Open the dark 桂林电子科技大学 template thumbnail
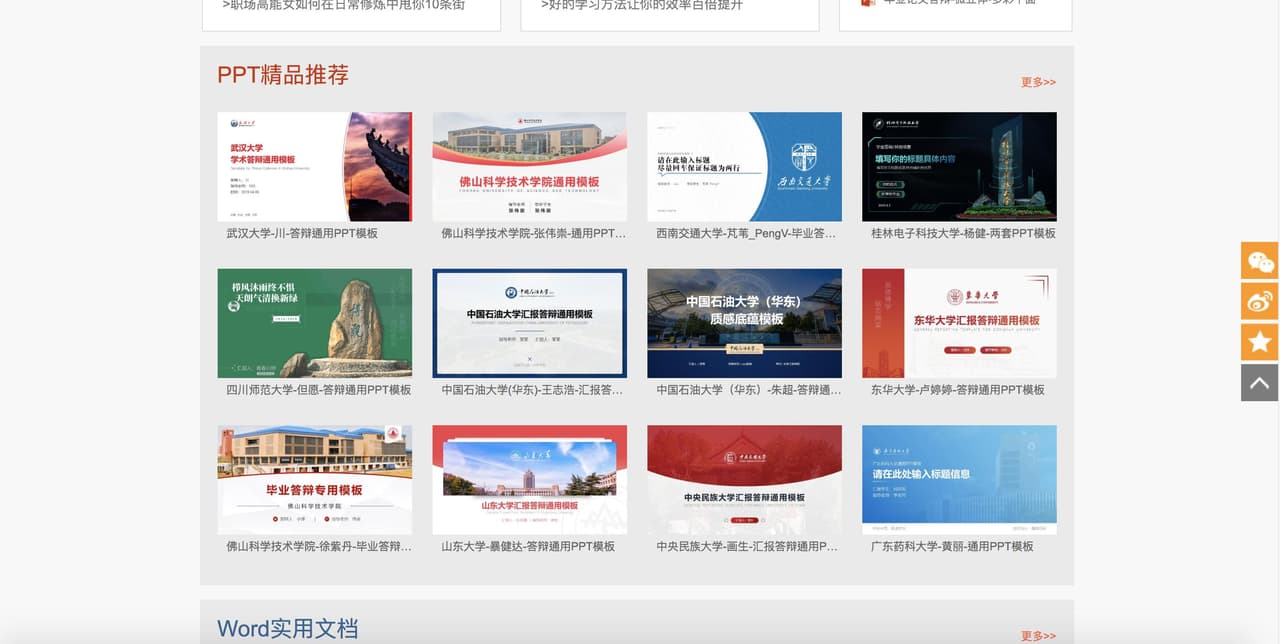The image size is (1280, 644). click(960, 166)
